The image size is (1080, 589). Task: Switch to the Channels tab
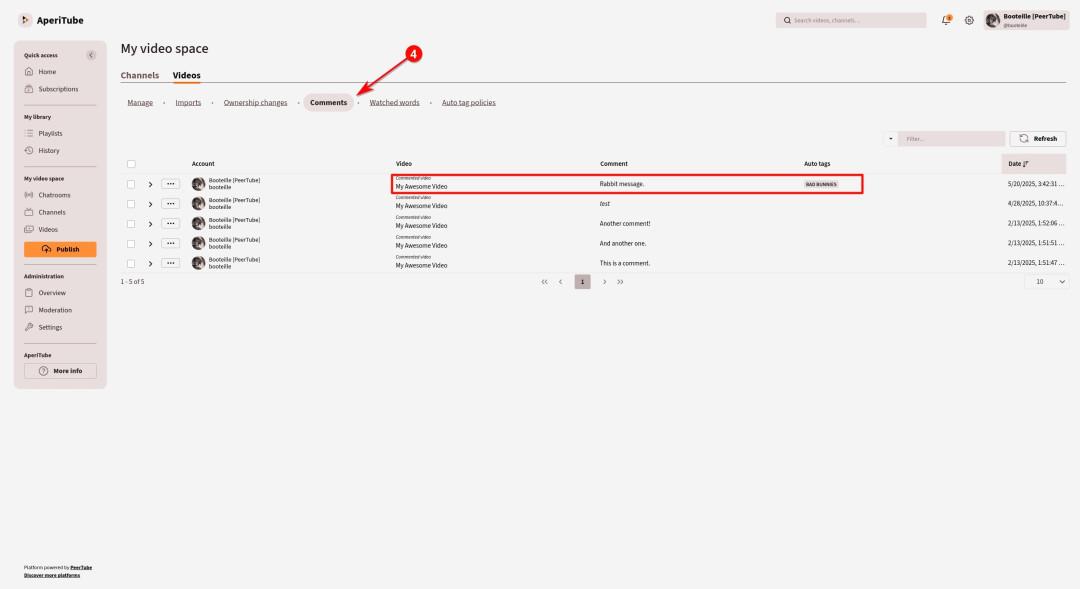(x=140, y=75)
